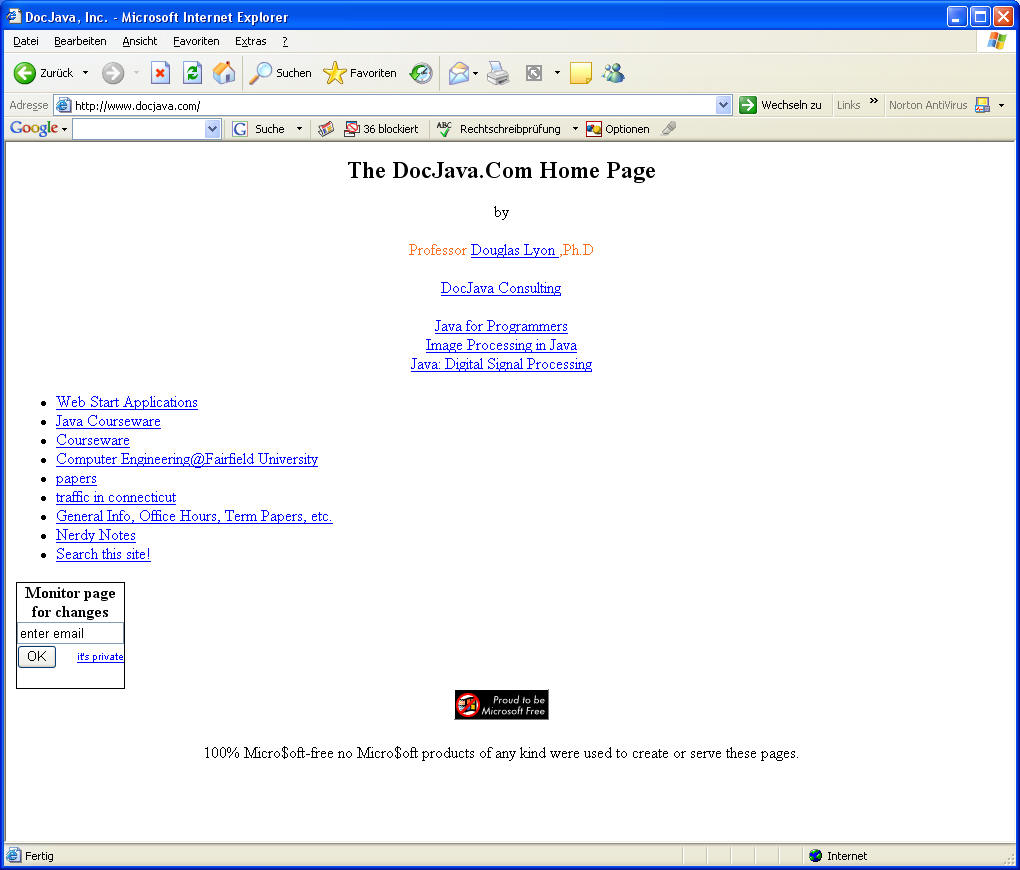Refresh the page with the reload icon
The width and height of the screenshot is (1020, 870).
point(192,73)
